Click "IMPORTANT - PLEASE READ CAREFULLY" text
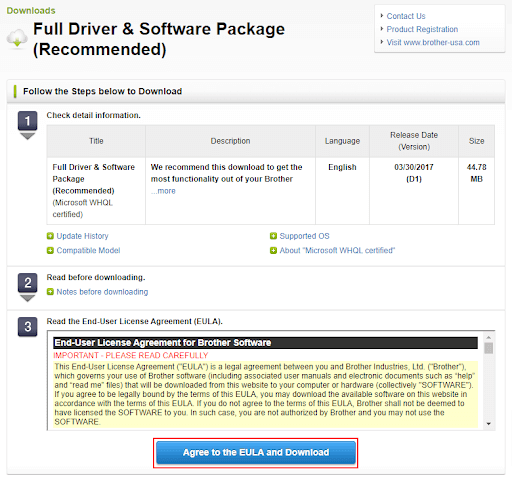512x479 pixels. [x=131, y=355]
